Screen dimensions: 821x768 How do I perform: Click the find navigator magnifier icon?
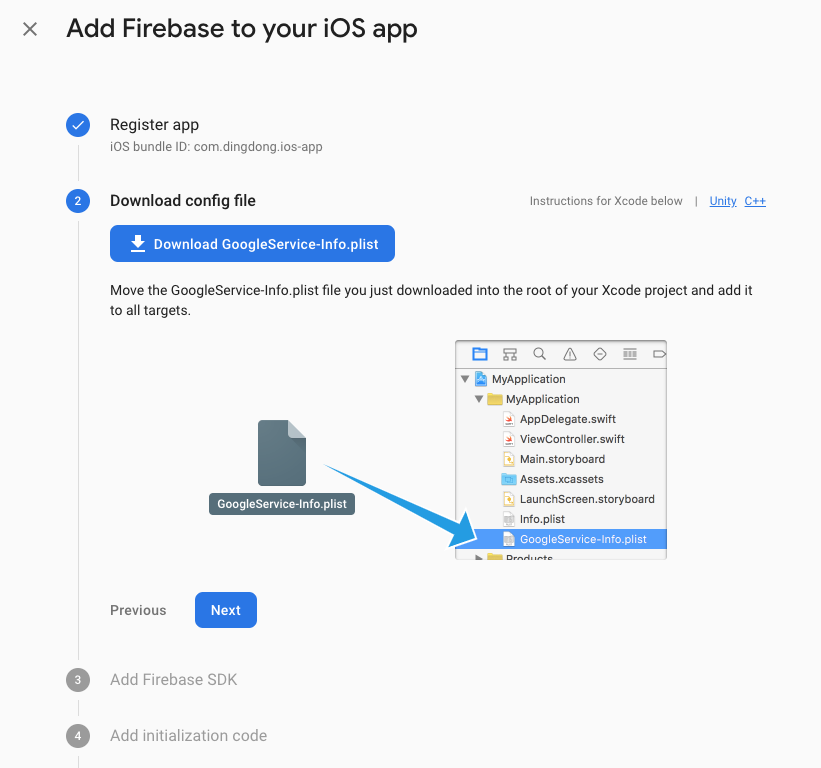point(540,354)
